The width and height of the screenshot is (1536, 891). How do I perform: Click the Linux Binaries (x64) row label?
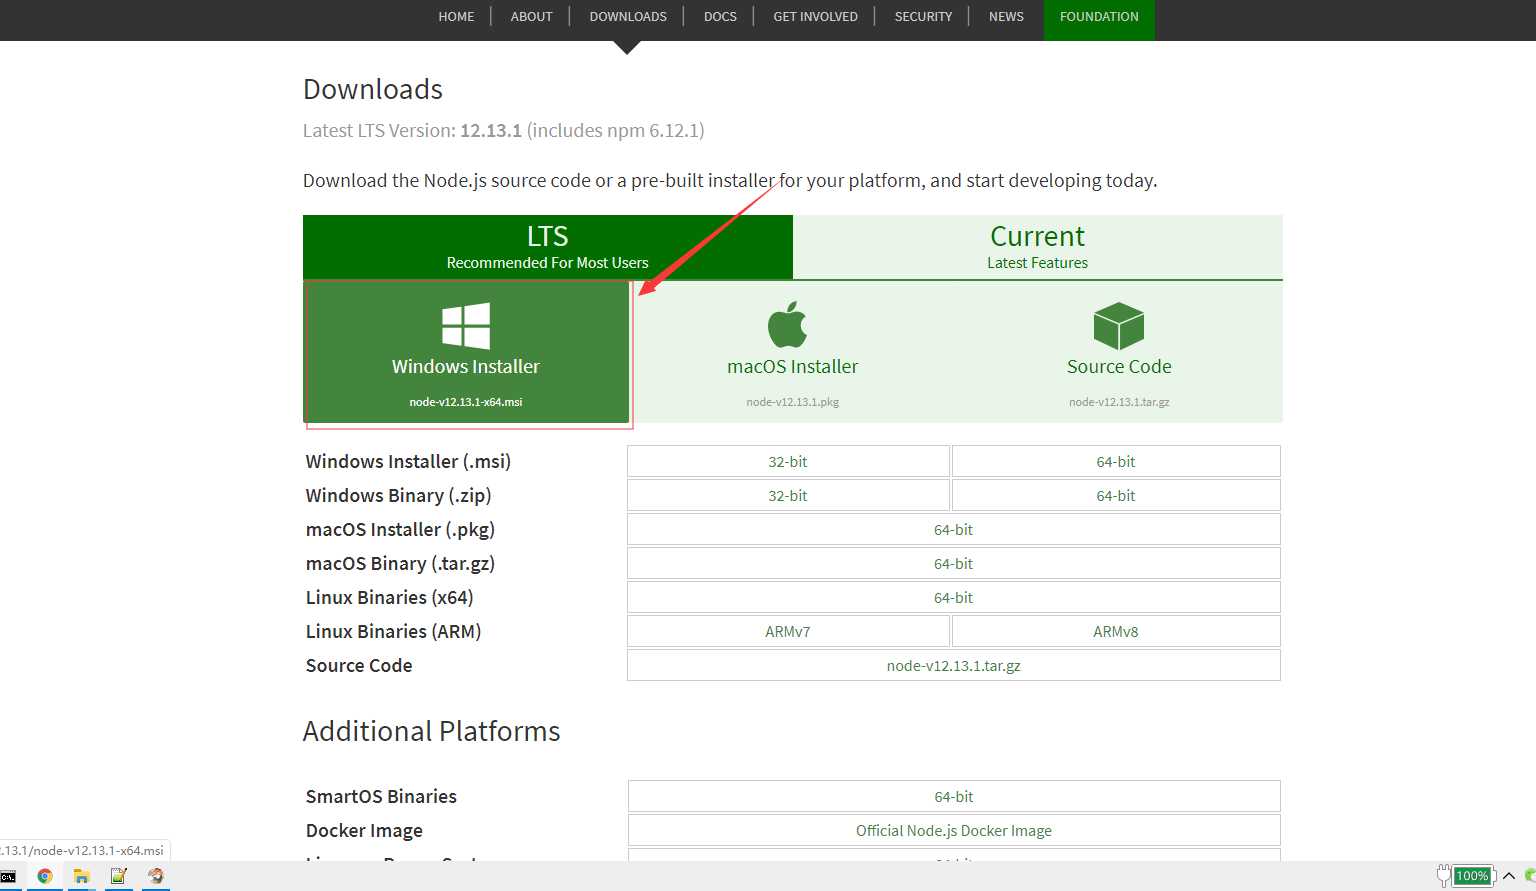tap(389, 597)
